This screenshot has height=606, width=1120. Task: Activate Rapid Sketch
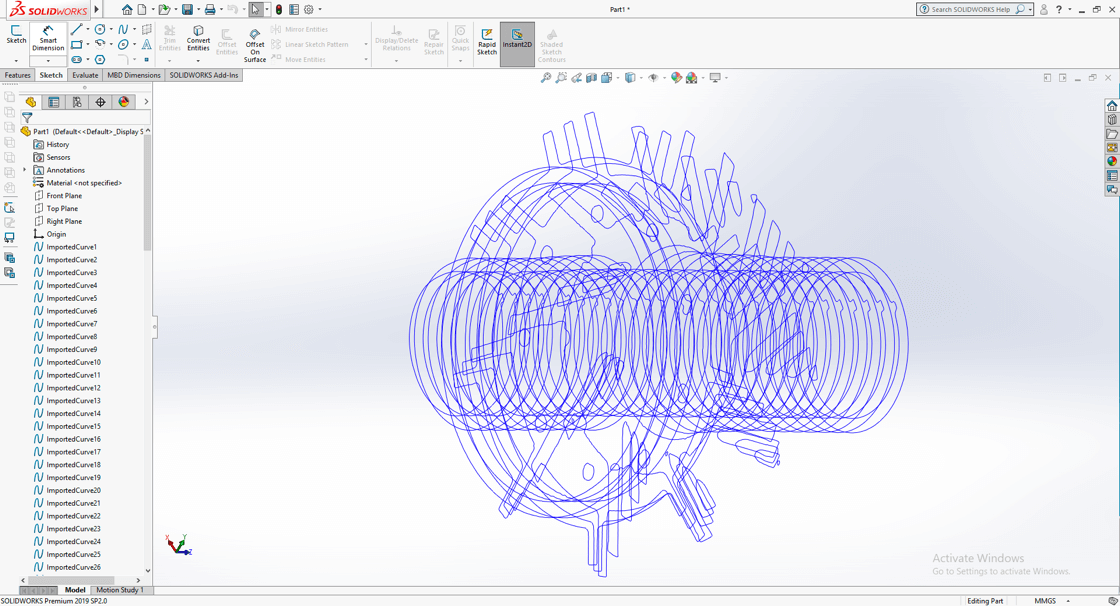point(487,41)
